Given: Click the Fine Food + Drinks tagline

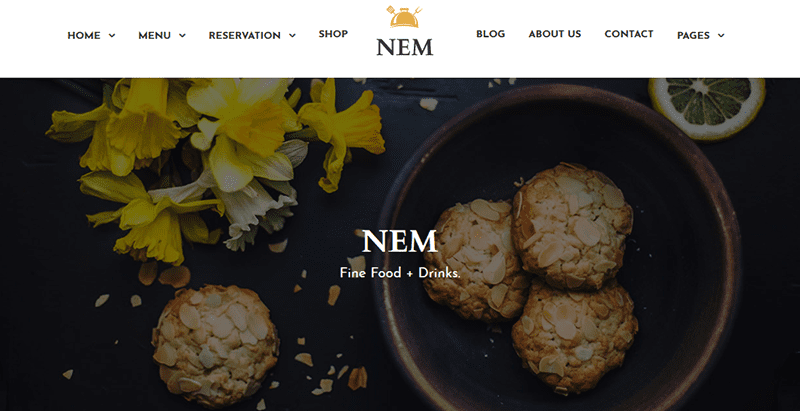Looking at the screenshot, I should click(400, 273).
